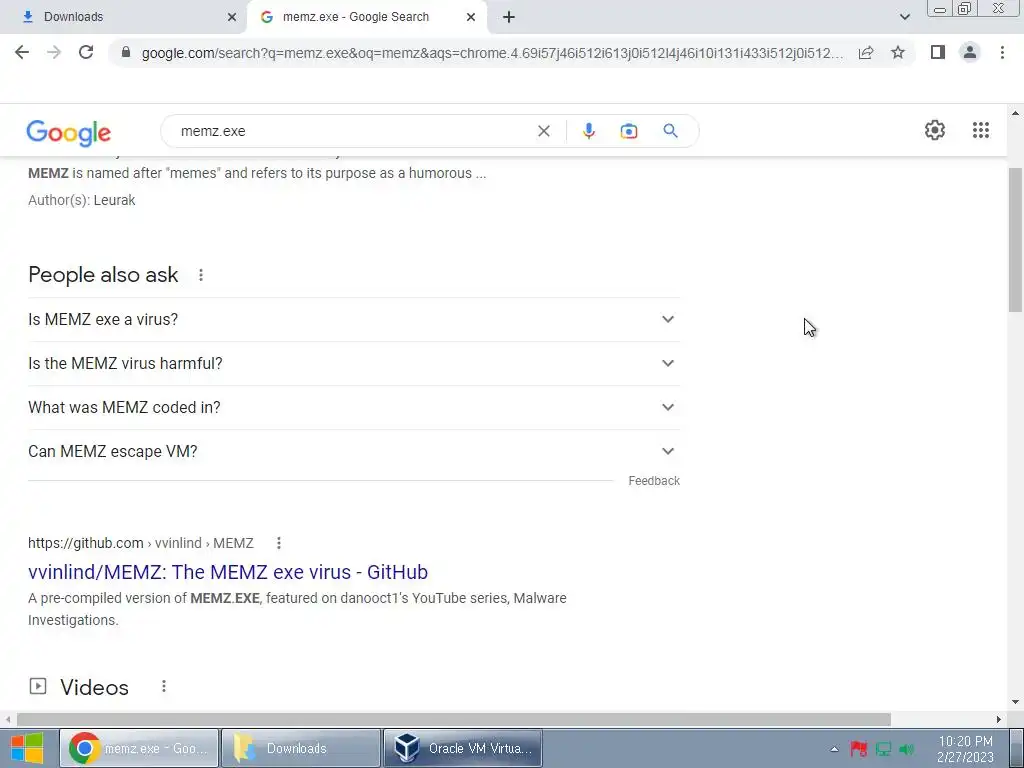Open the Videos section options menu

[x=164, y=686]
